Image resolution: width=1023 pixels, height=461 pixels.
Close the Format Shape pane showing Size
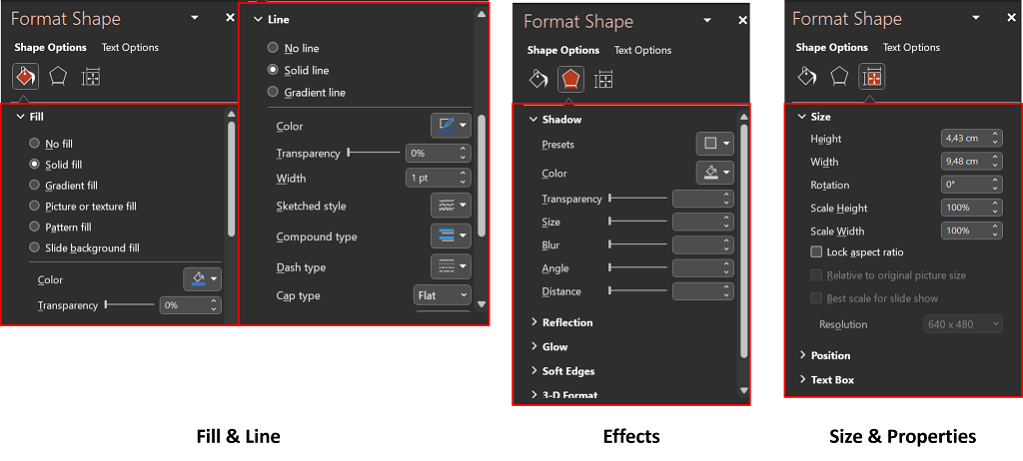[x=1011, y=18]
